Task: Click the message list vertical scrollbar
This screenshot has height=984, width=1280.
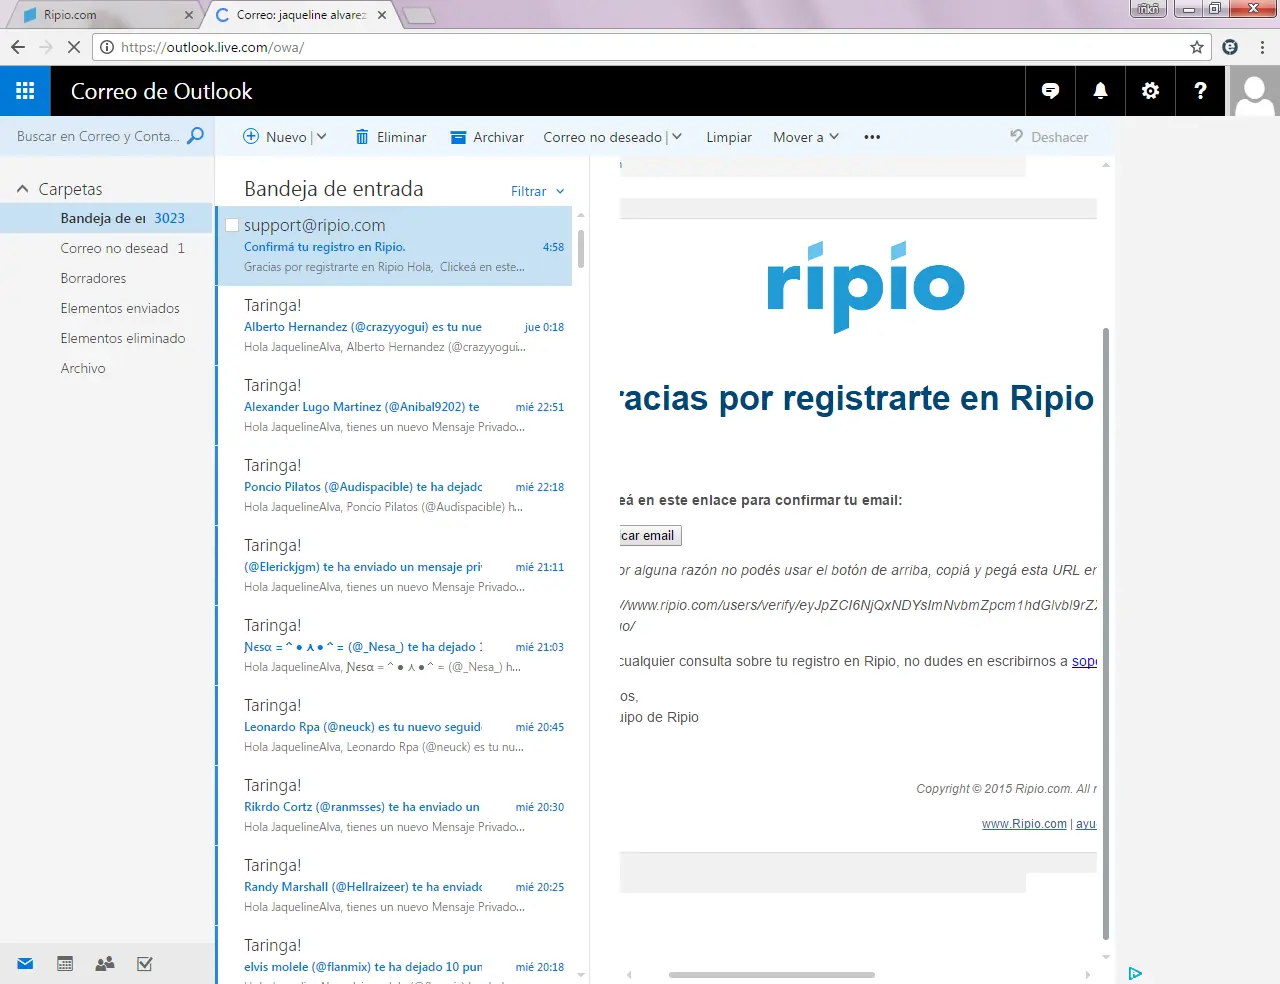Action: (581, 250)
